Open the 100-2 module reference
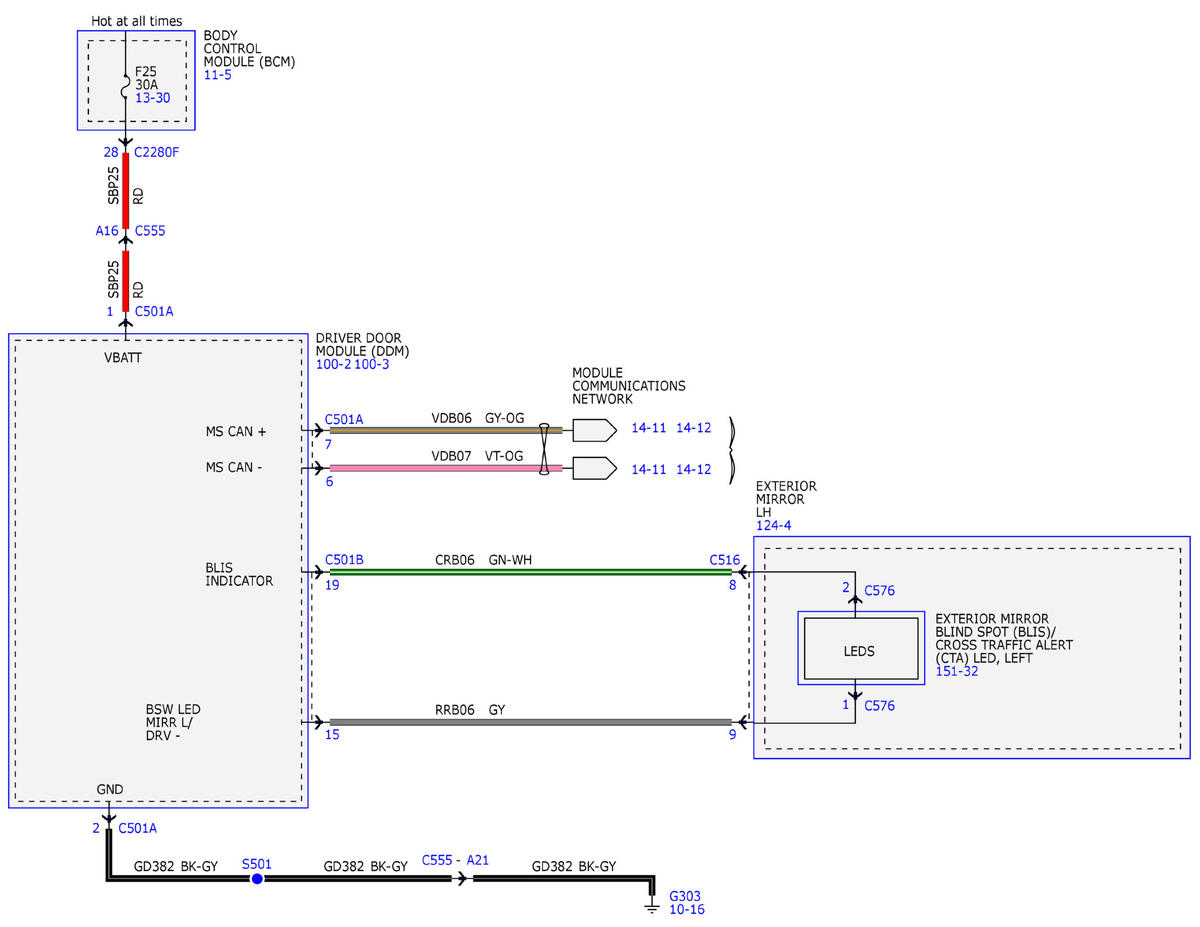 tap(333, 365)
